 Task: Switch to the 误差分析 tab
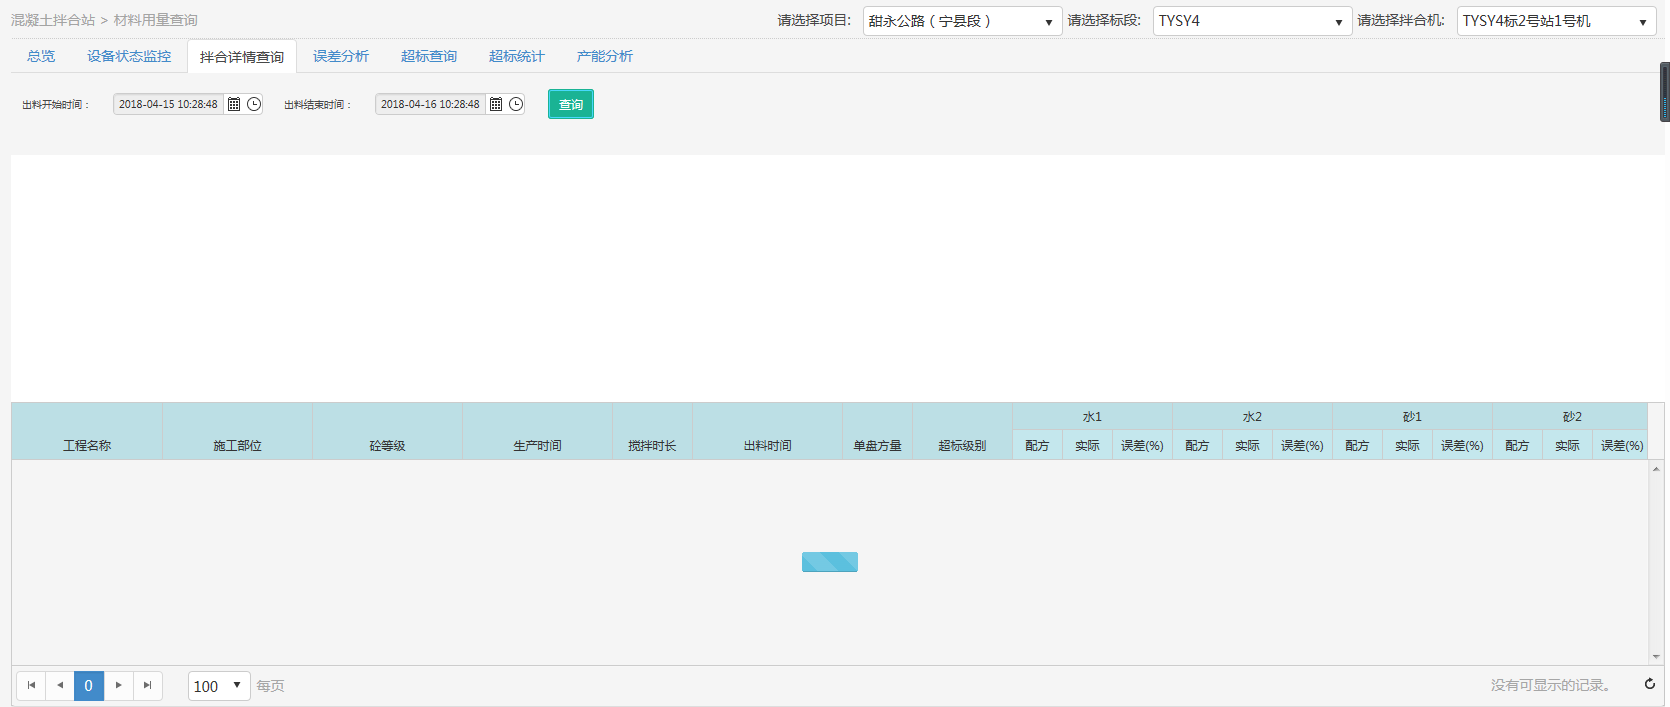(x=341, y=56)
